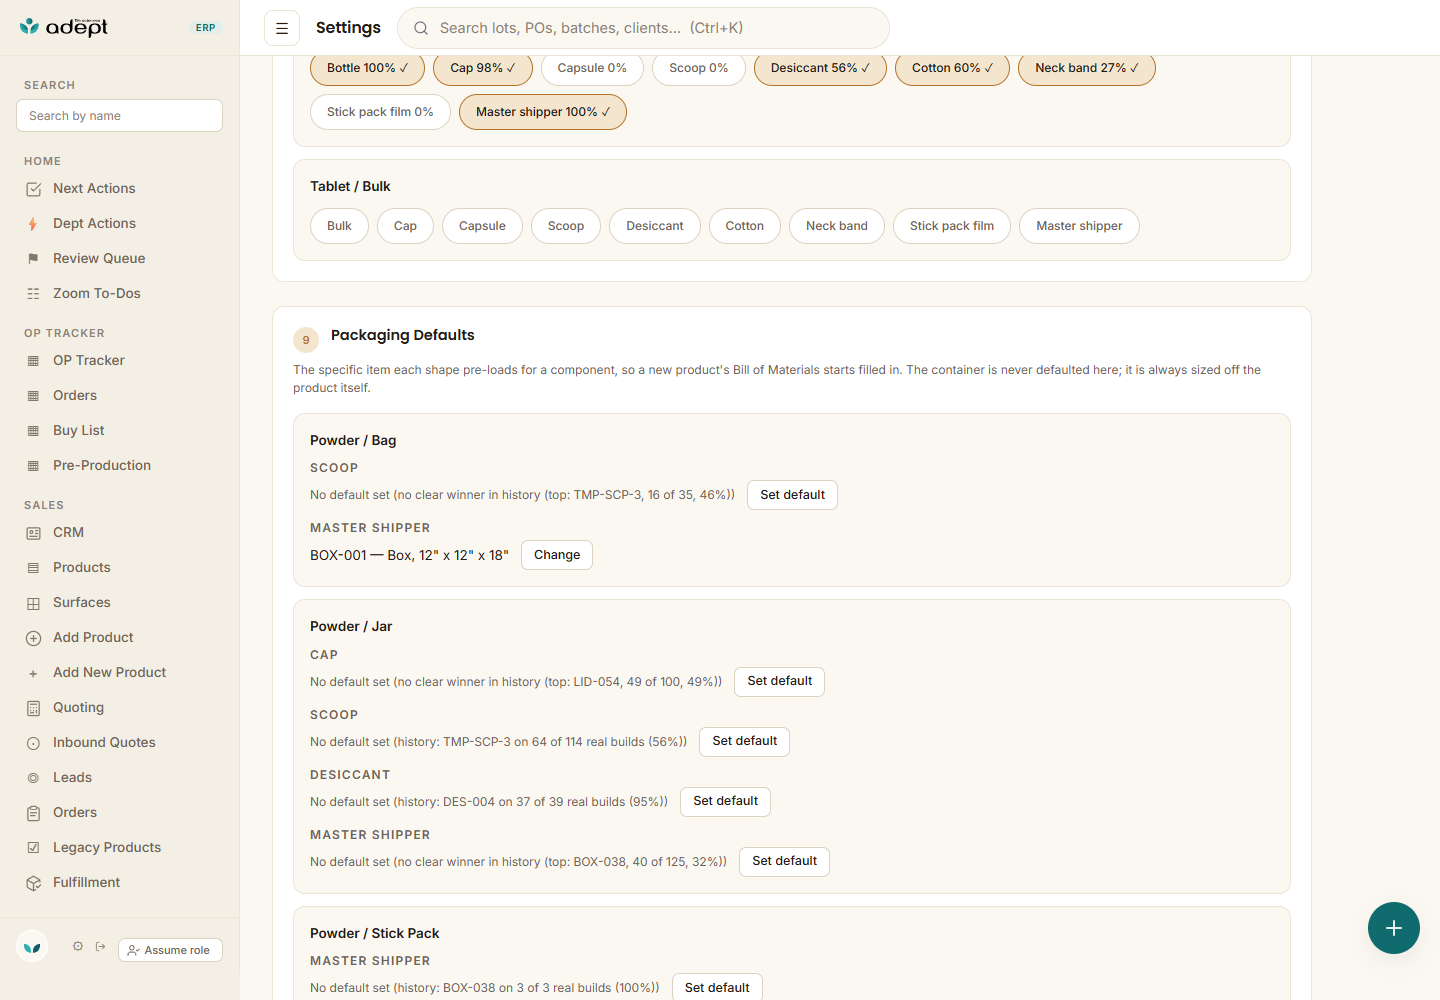This screenshot has height=1000, width=1440.
Task: Select the 'Cotton' chip under Tablet / Bulk
Action: tap(745, 226)
